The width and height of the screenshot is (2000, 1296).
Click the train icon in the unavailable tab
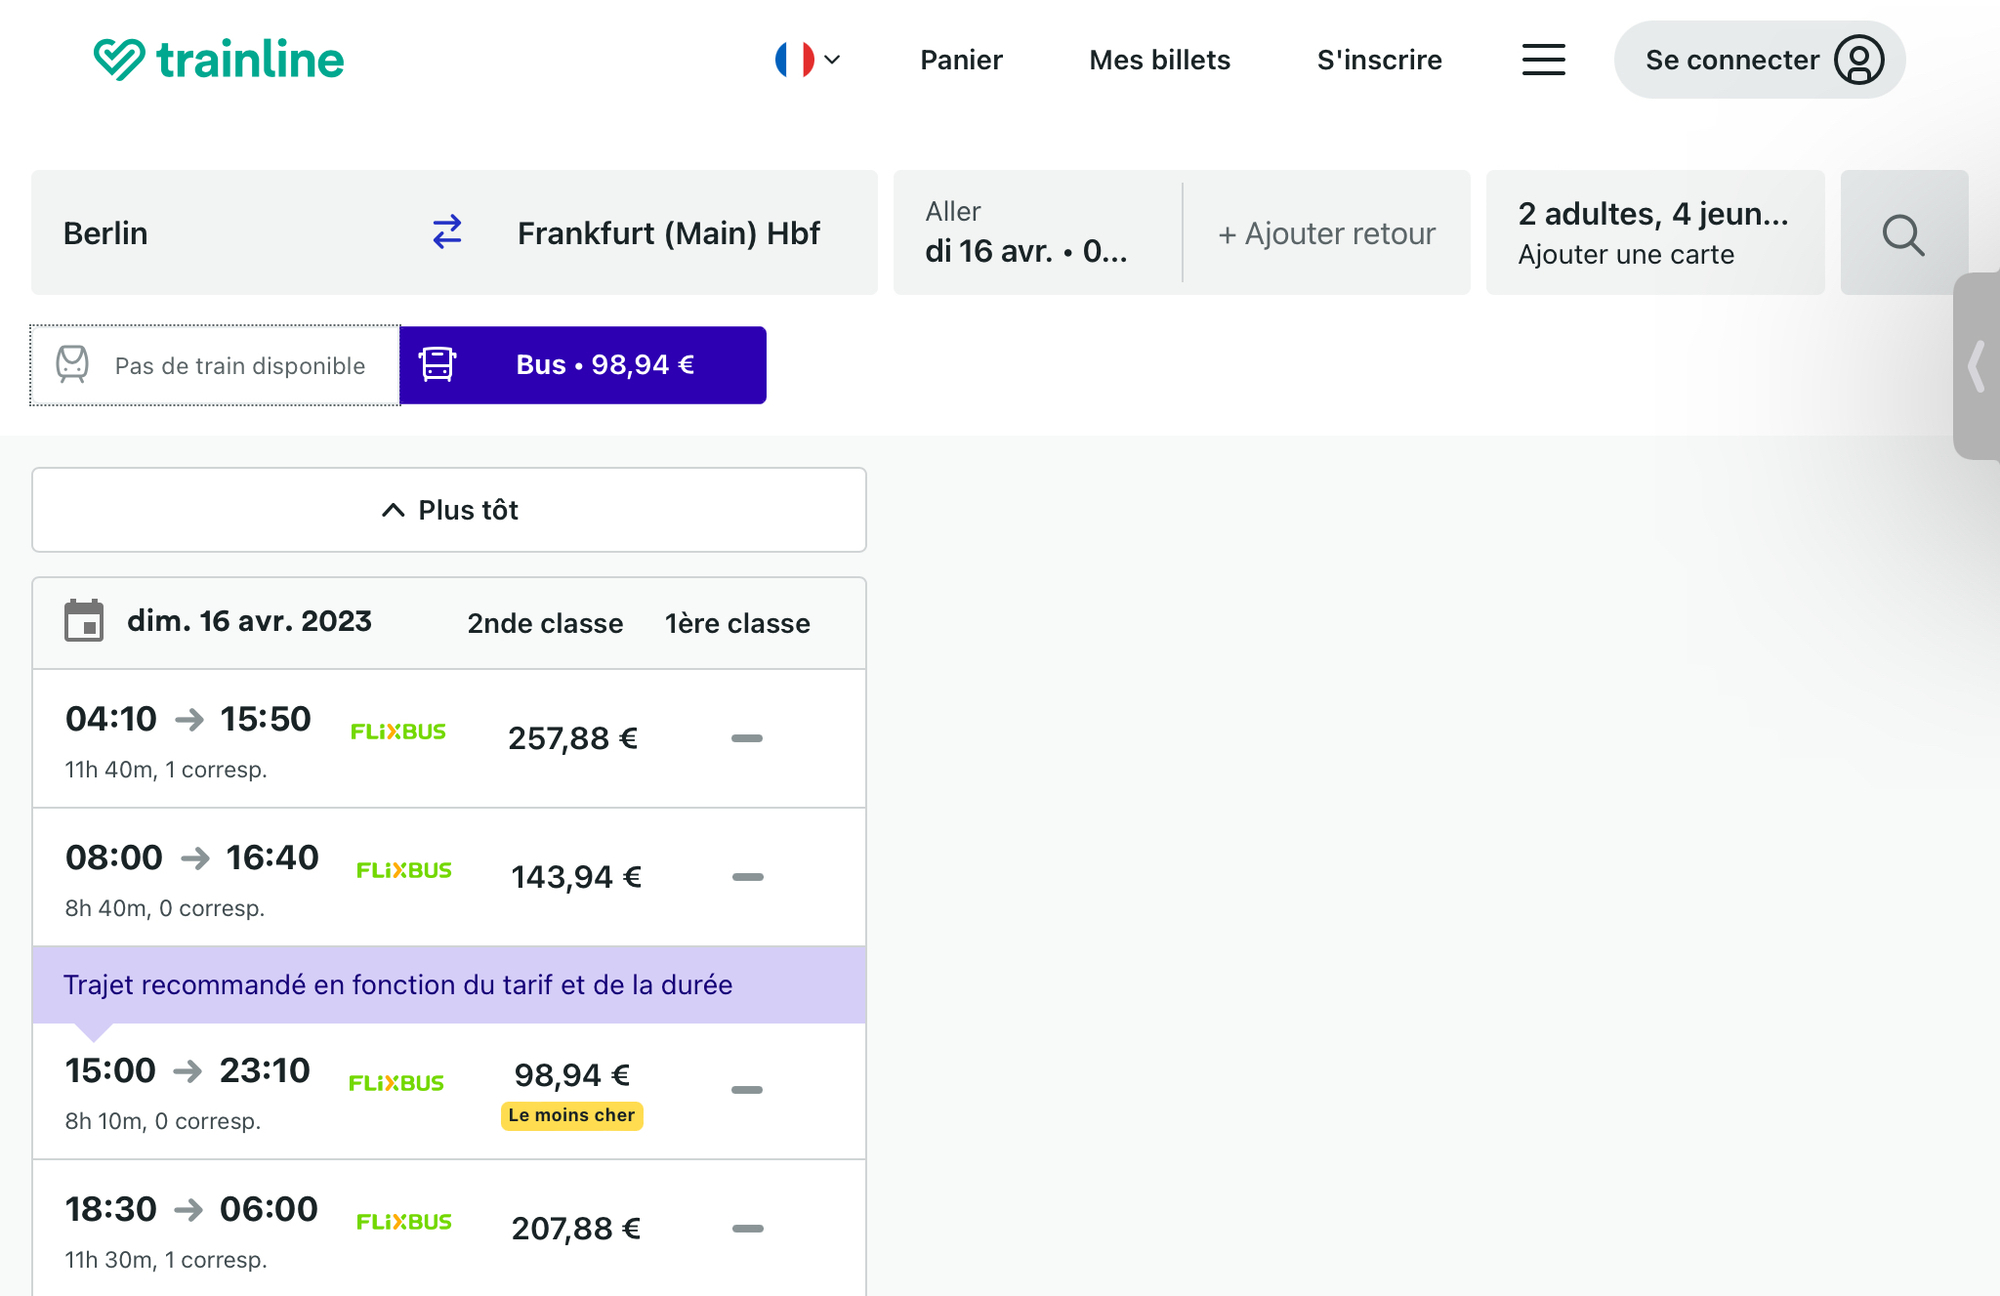point(72,365)
